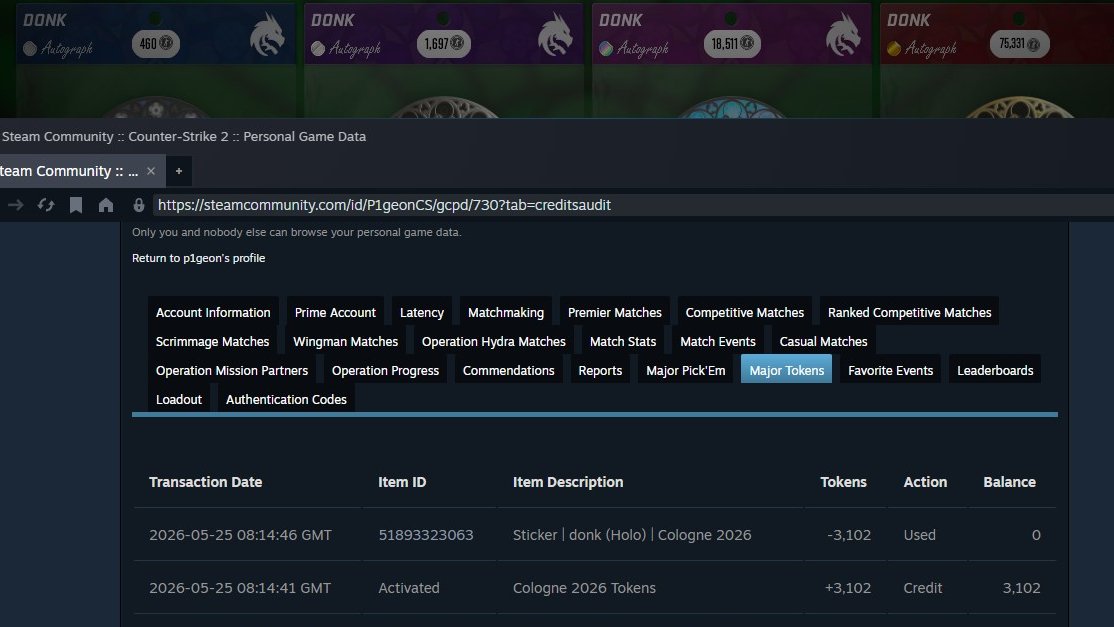This screenshot has height=627, width=1114.
Task: Close the Steam Community browser tab
Action: click(151, 171)
